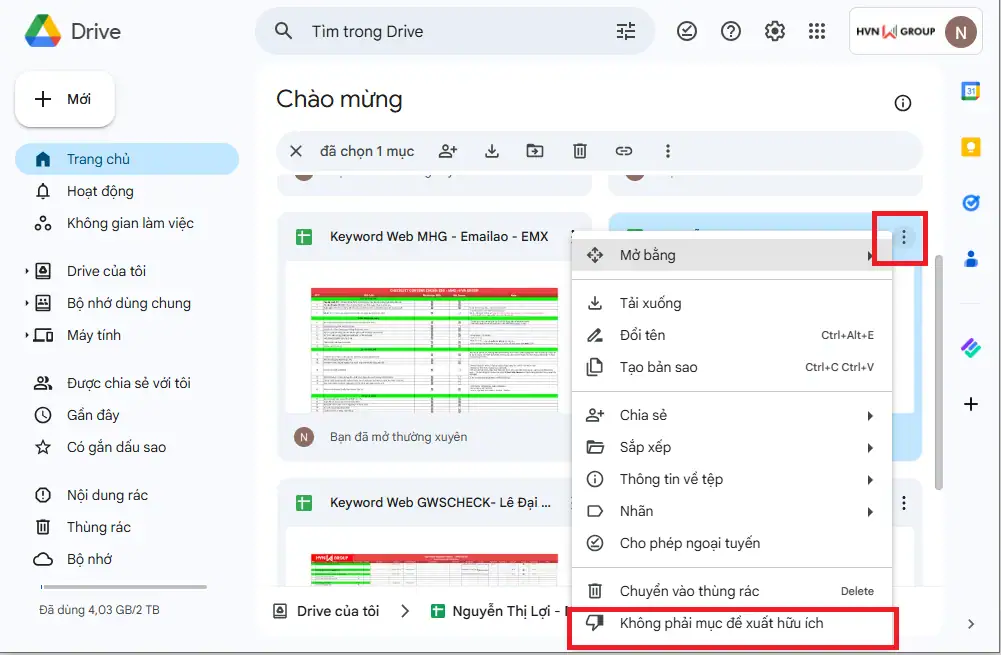Click the Mới new button
This screenshot has height=655, width=1001.
[65, 99]
